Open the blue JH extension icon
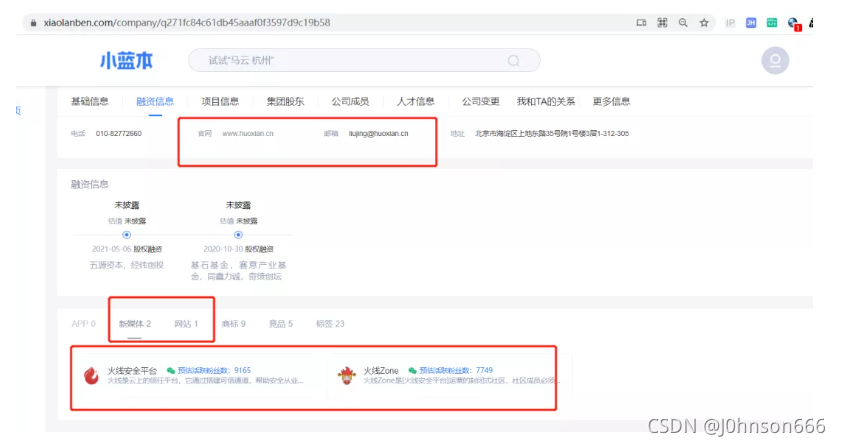The image size is (841, 446). click(751, 23)
